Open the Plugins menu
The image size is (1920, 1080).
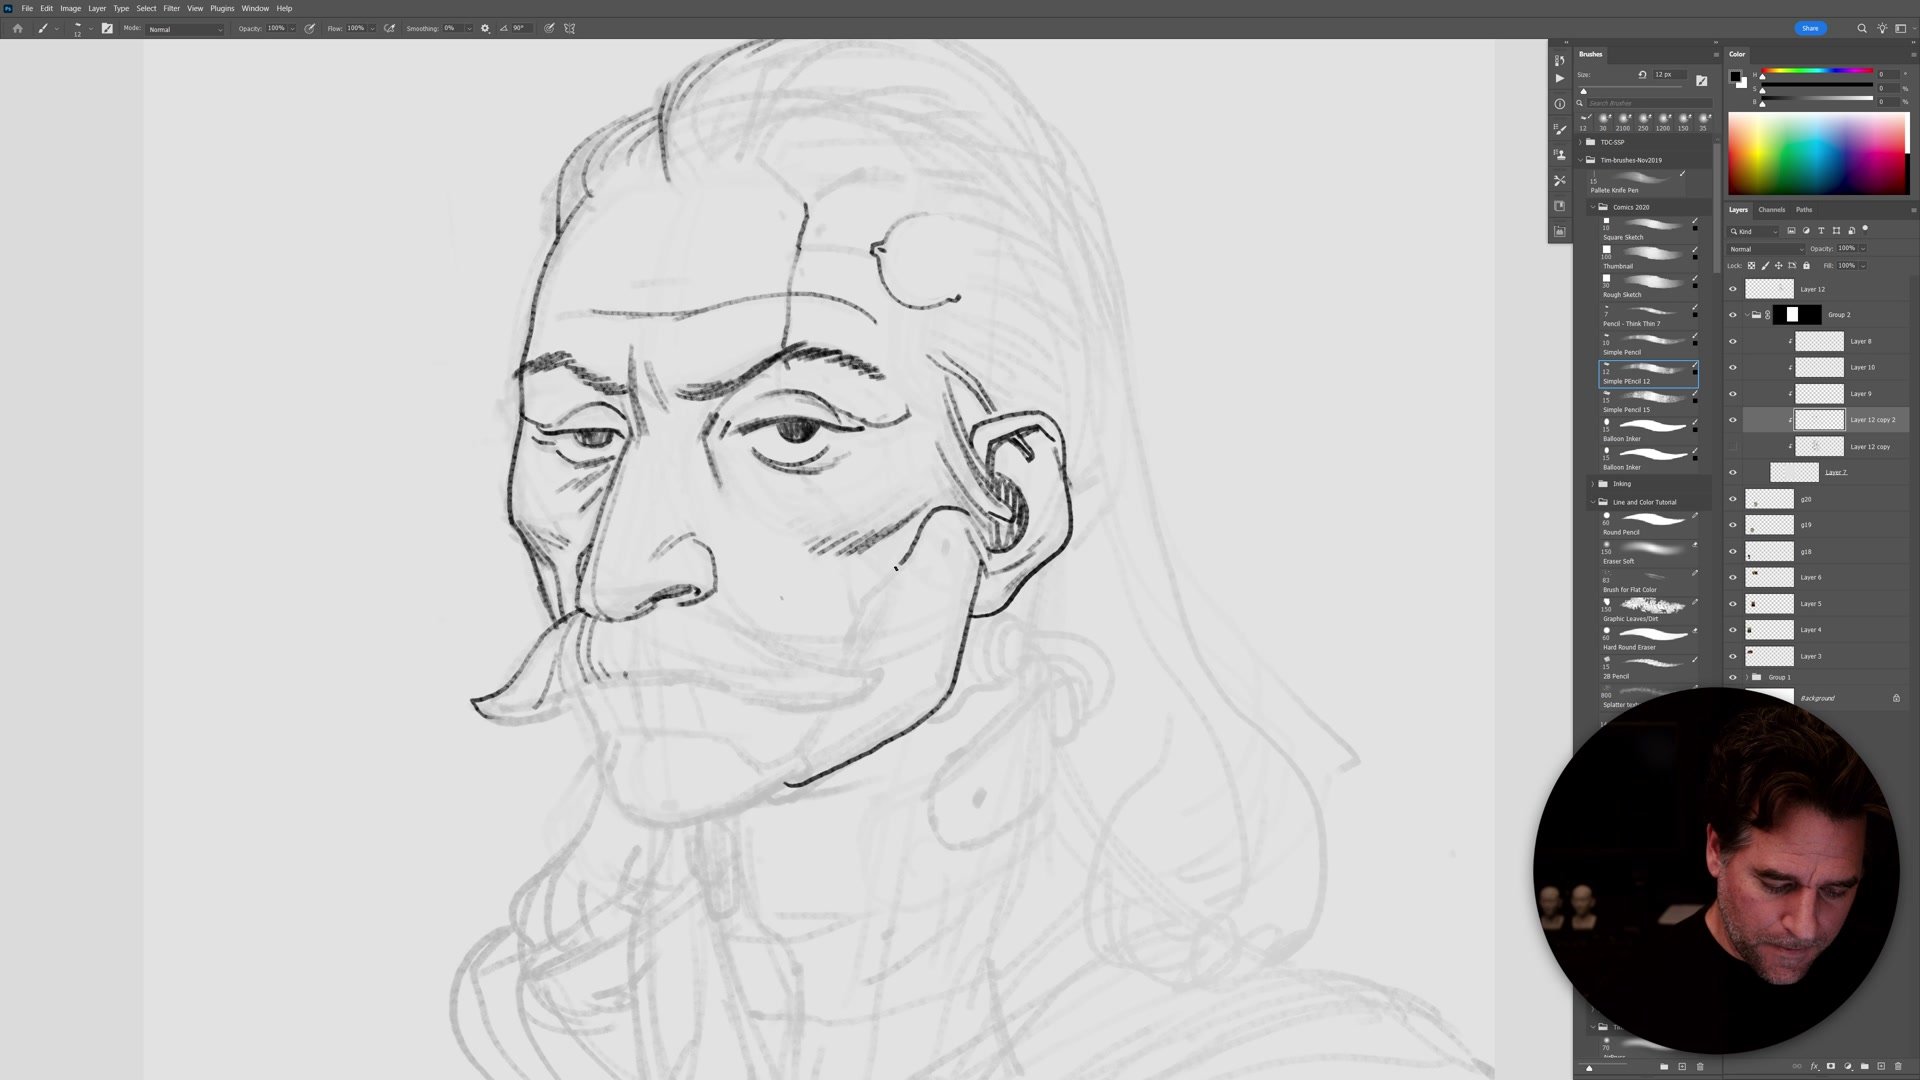point(222,8)
